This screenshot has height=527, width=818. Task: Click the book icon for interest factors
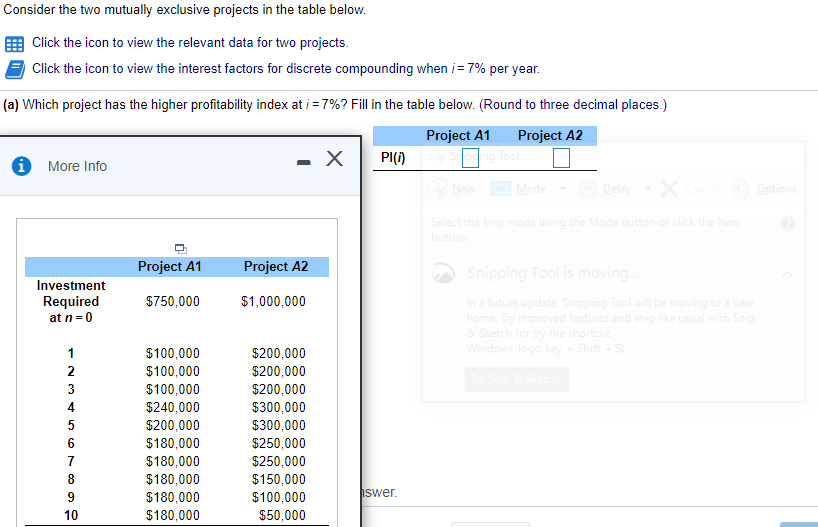(x=15, y=69)
